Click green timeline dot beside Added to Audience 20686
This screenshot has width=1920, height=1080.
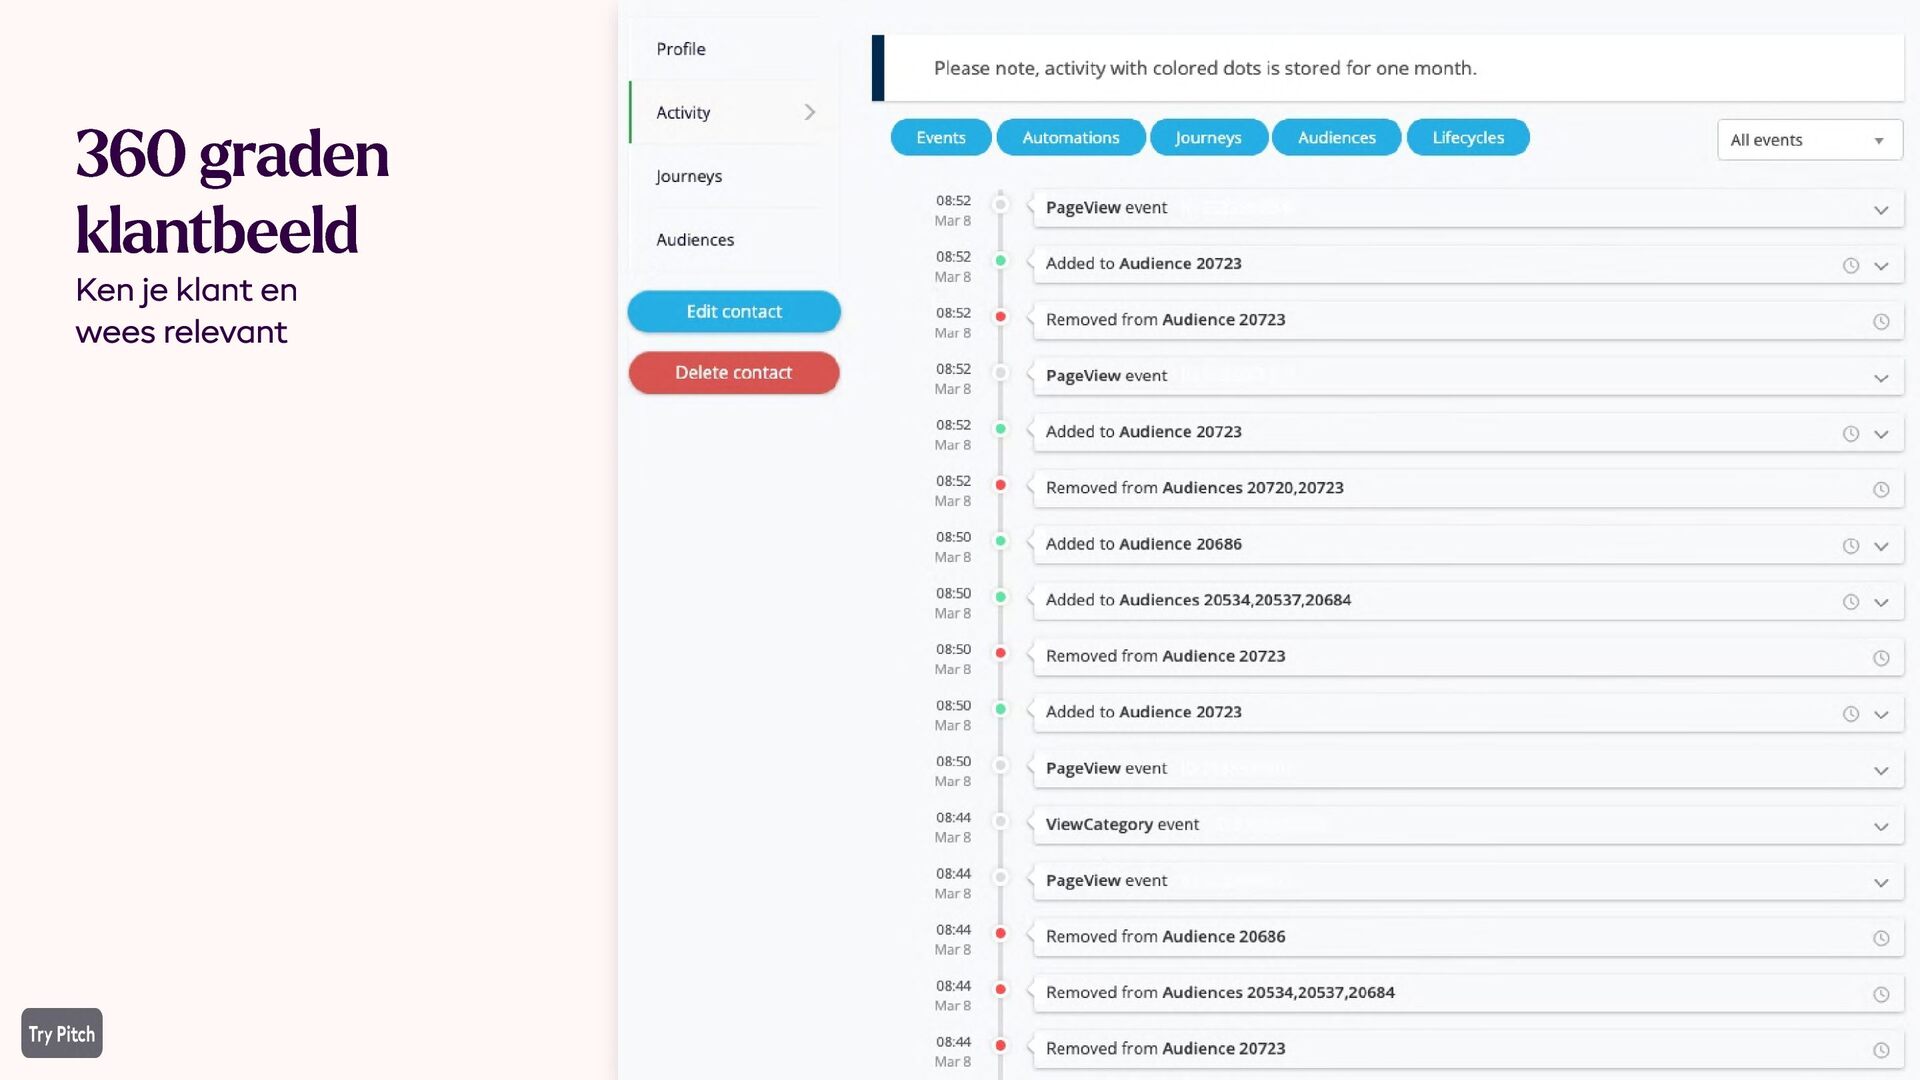[1000, 541]
